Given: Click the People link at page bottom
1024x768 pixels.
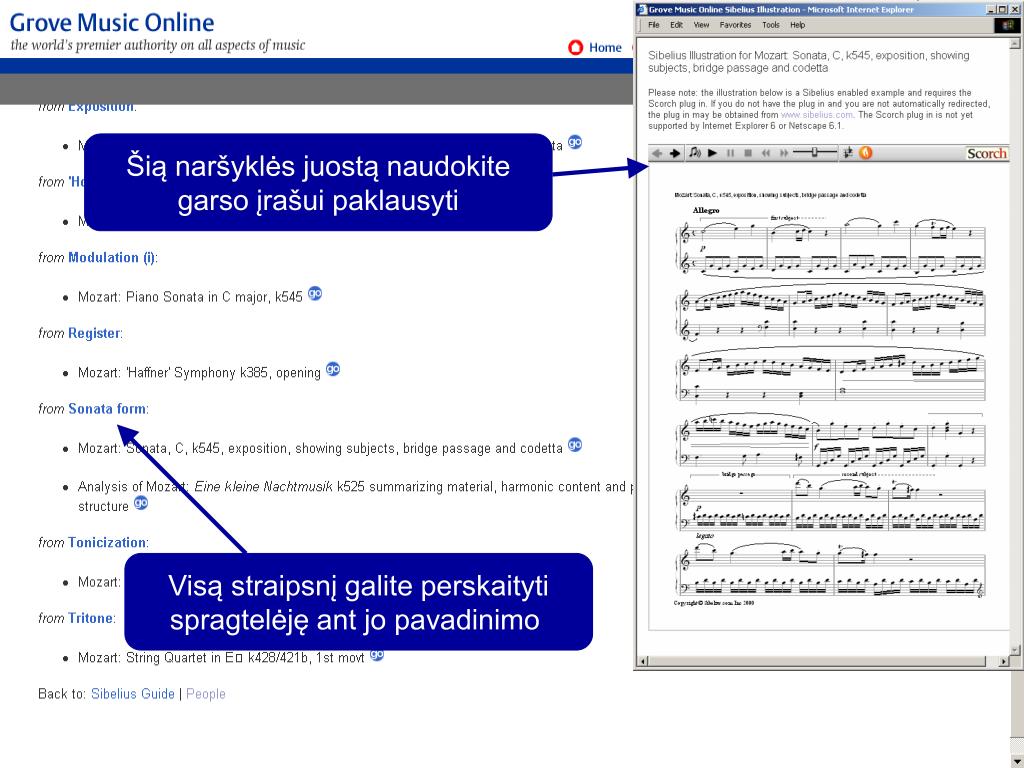Looking at the screenshot, I should tap(206, 694).
